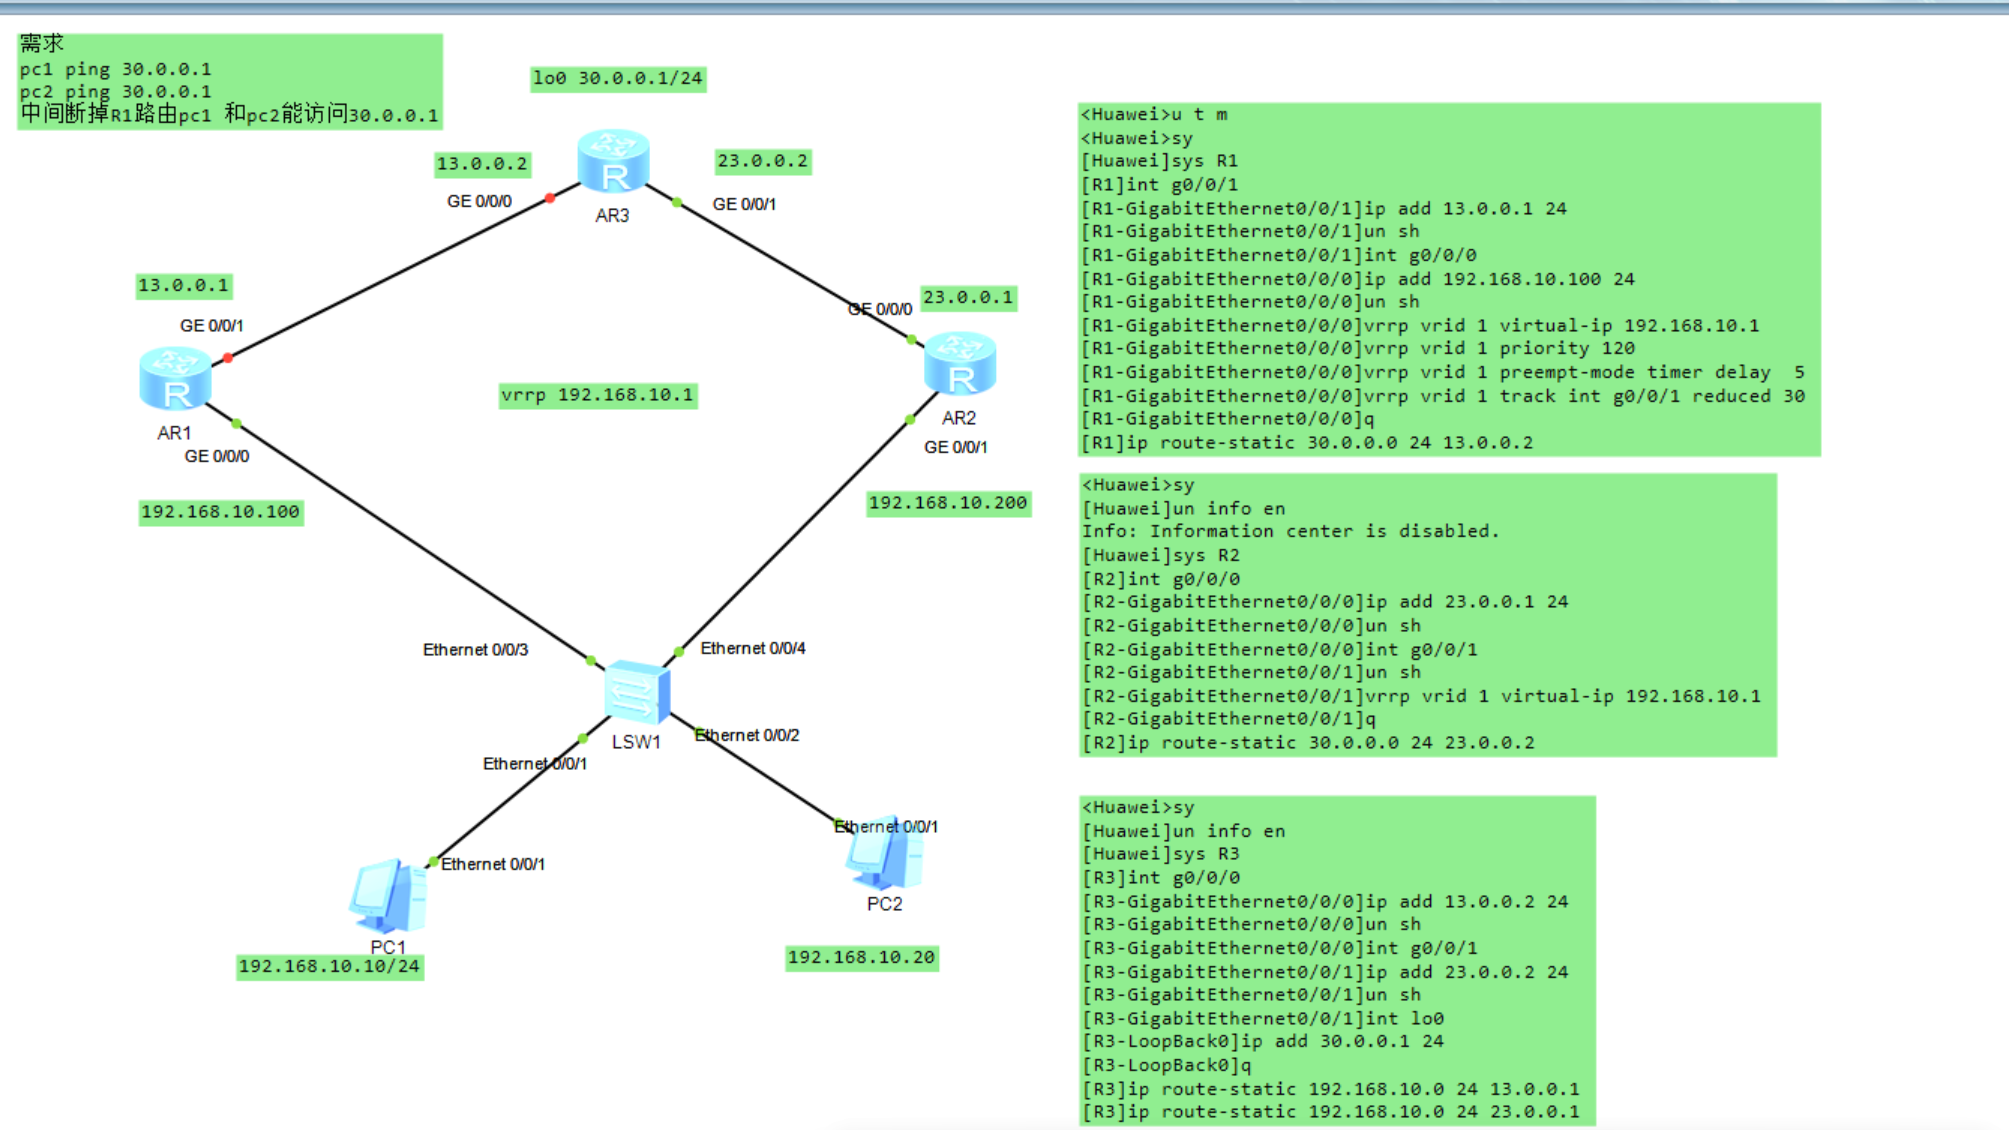This screenshot has height=1130, width=2009.
Task: Click the green port dot at LSW1 Ethernet 0/0/4
Action: click(x=679, y=652)
